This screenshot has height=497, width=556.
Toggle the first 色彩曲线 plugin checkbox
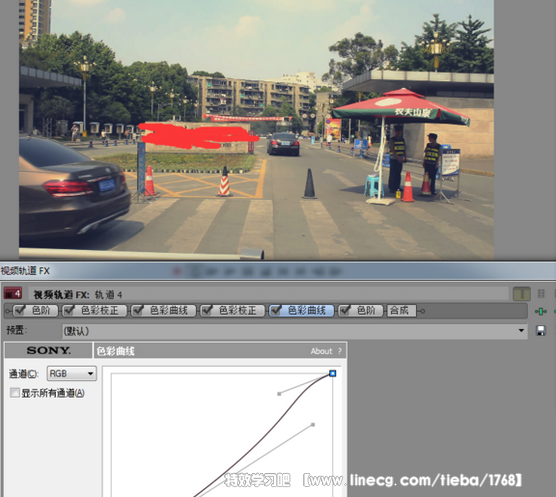click(138, 311)
